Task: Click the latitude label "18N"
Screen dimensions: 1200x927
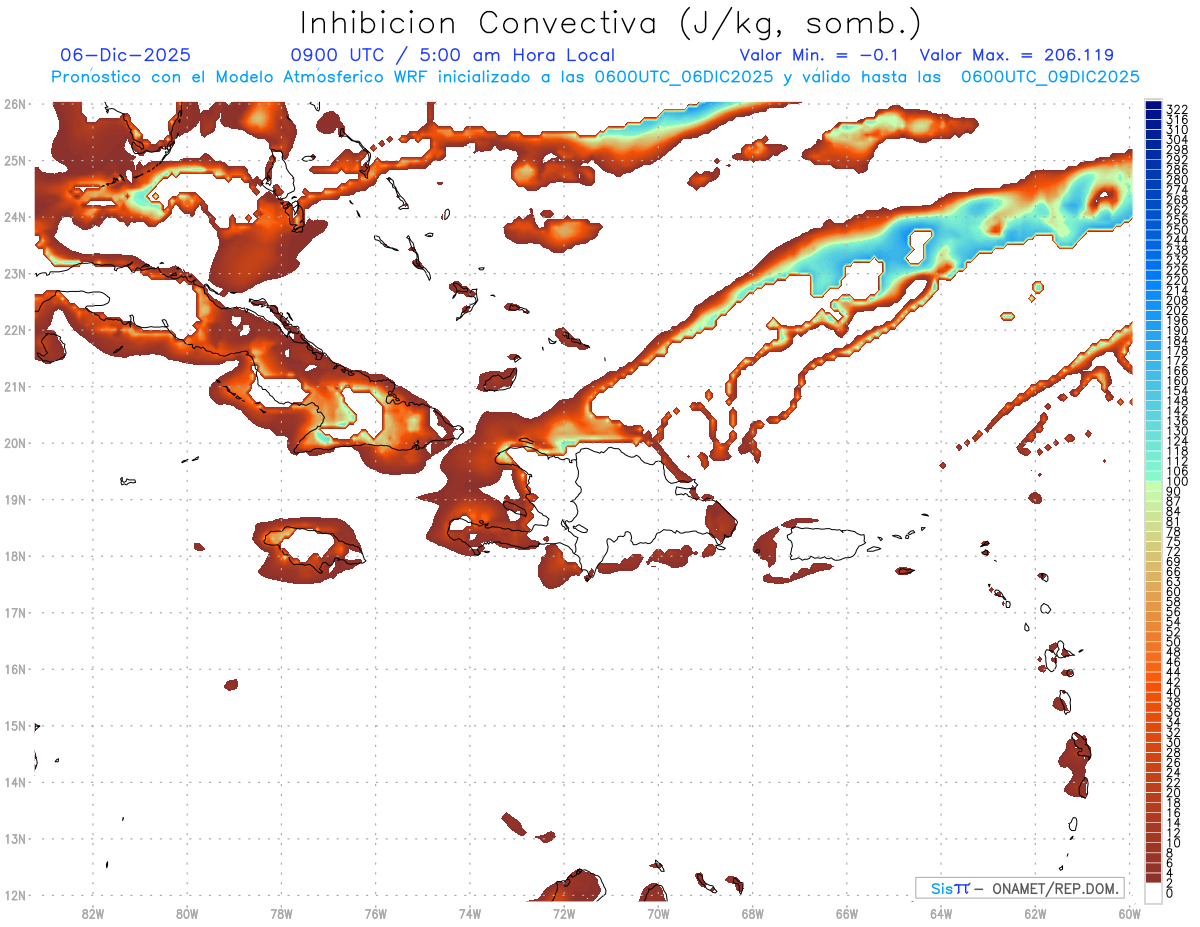Action: pyautogui.click(x=15, y=556)
